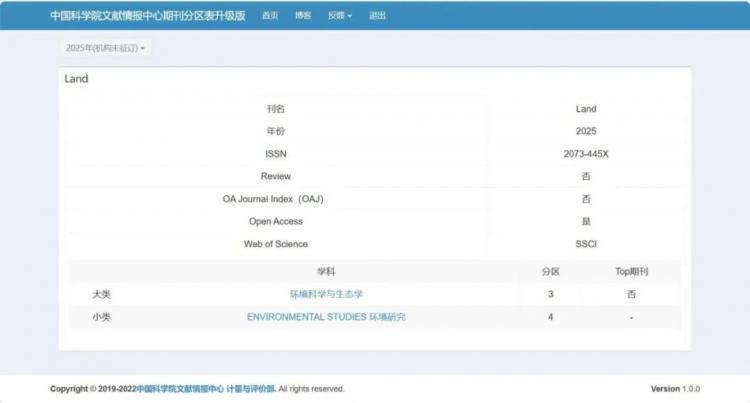750x403 pixels.
Task: Click the Web of Science SSCI value
Action: [x=586, y=244]
